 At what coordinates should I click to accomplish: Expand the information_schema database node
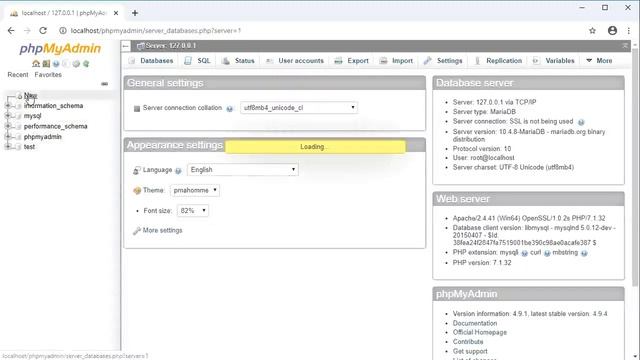tap(7, 106)
